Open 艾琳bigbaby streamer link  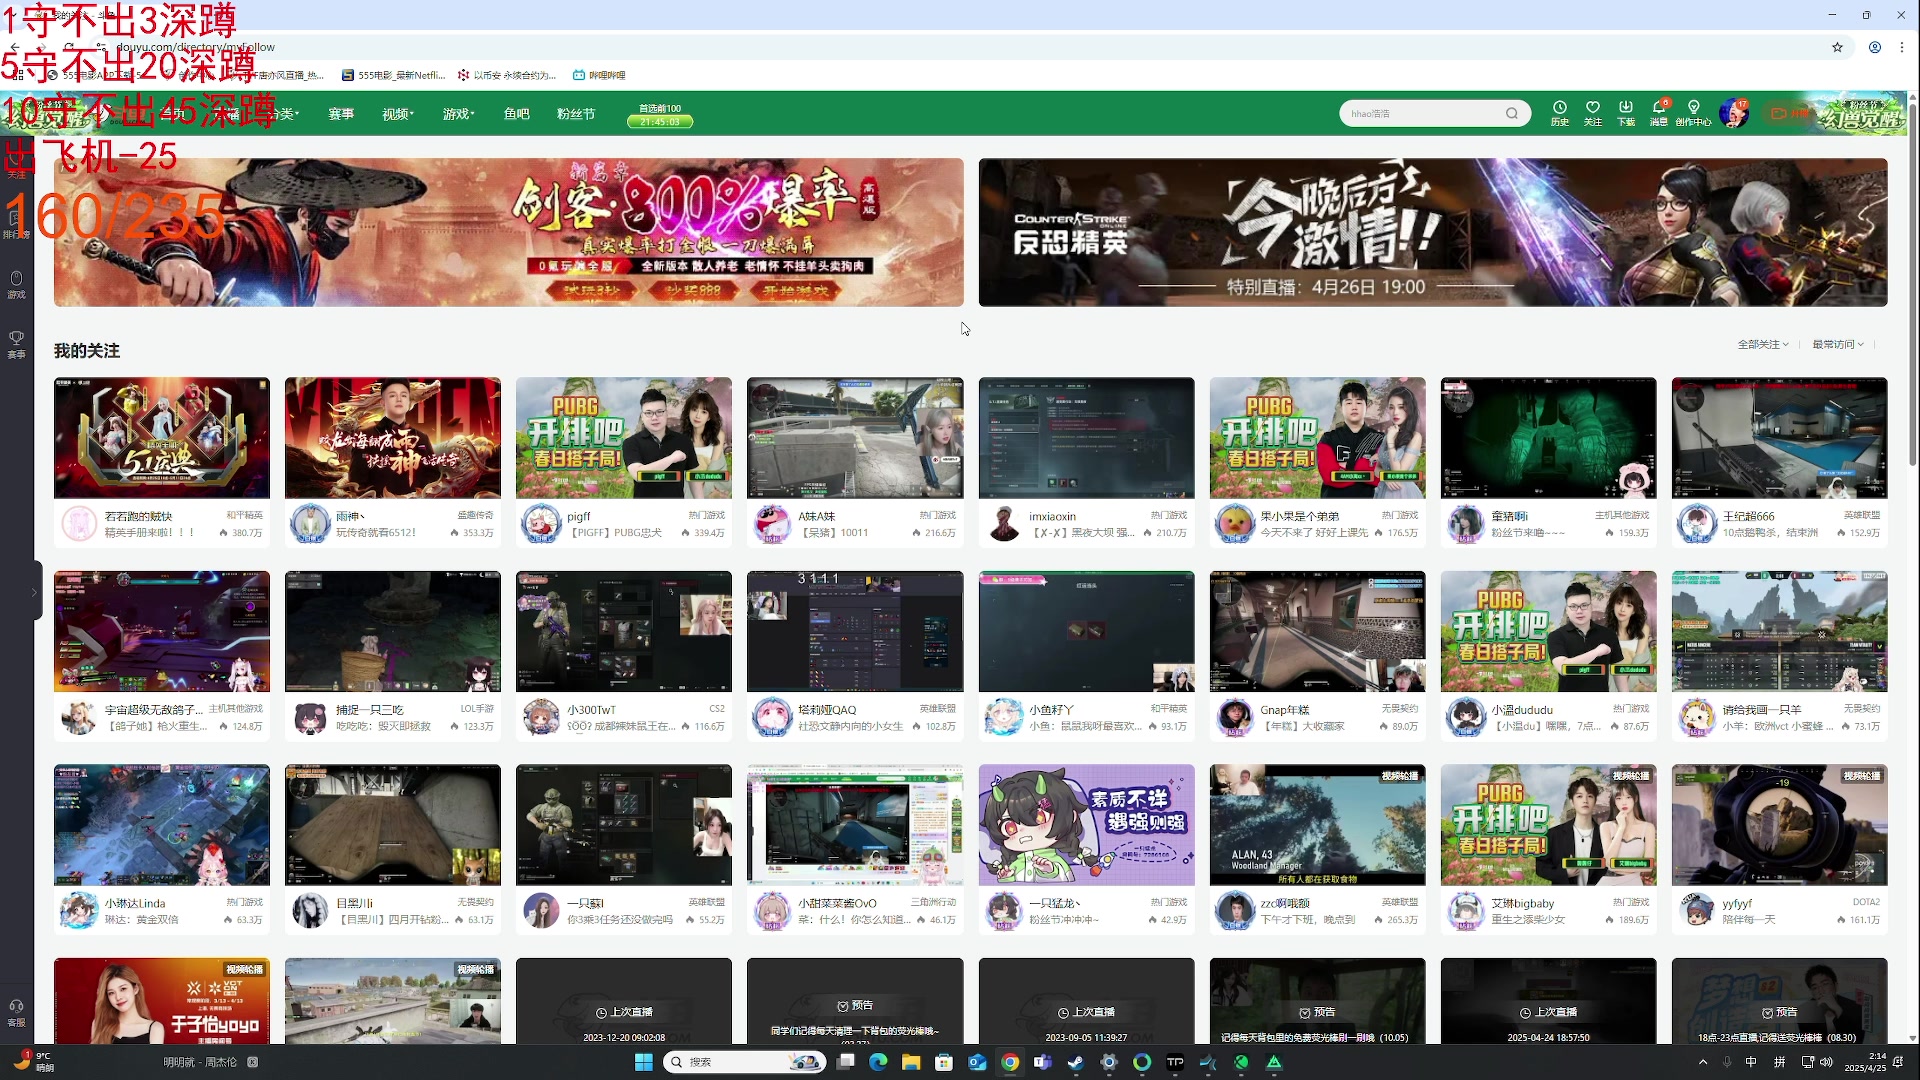click(x=1523, y=903)
